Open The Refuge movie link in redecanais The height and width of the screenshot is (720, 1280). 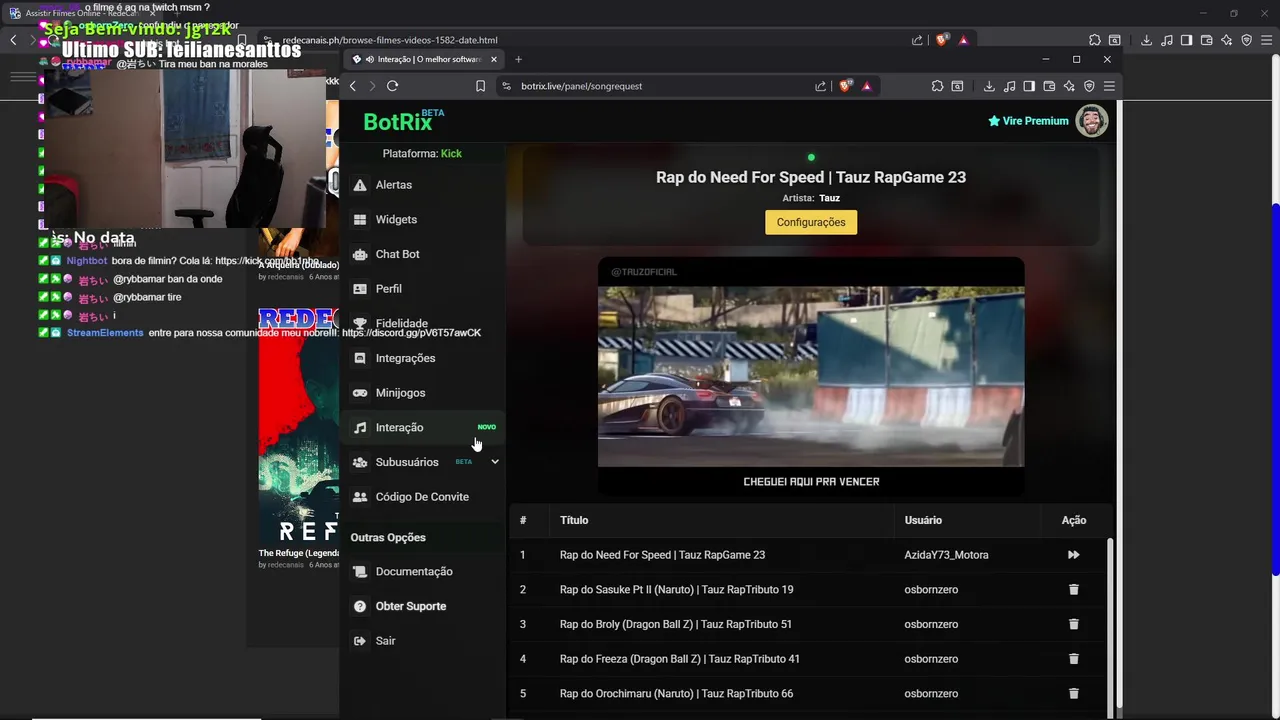pos(298,553)
